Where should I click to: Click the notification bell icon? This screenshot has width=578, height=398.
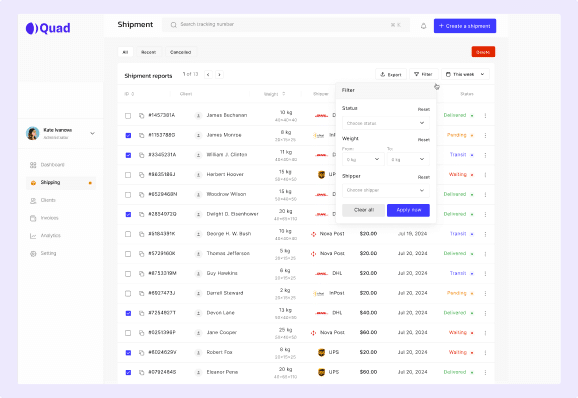point(424,26)
